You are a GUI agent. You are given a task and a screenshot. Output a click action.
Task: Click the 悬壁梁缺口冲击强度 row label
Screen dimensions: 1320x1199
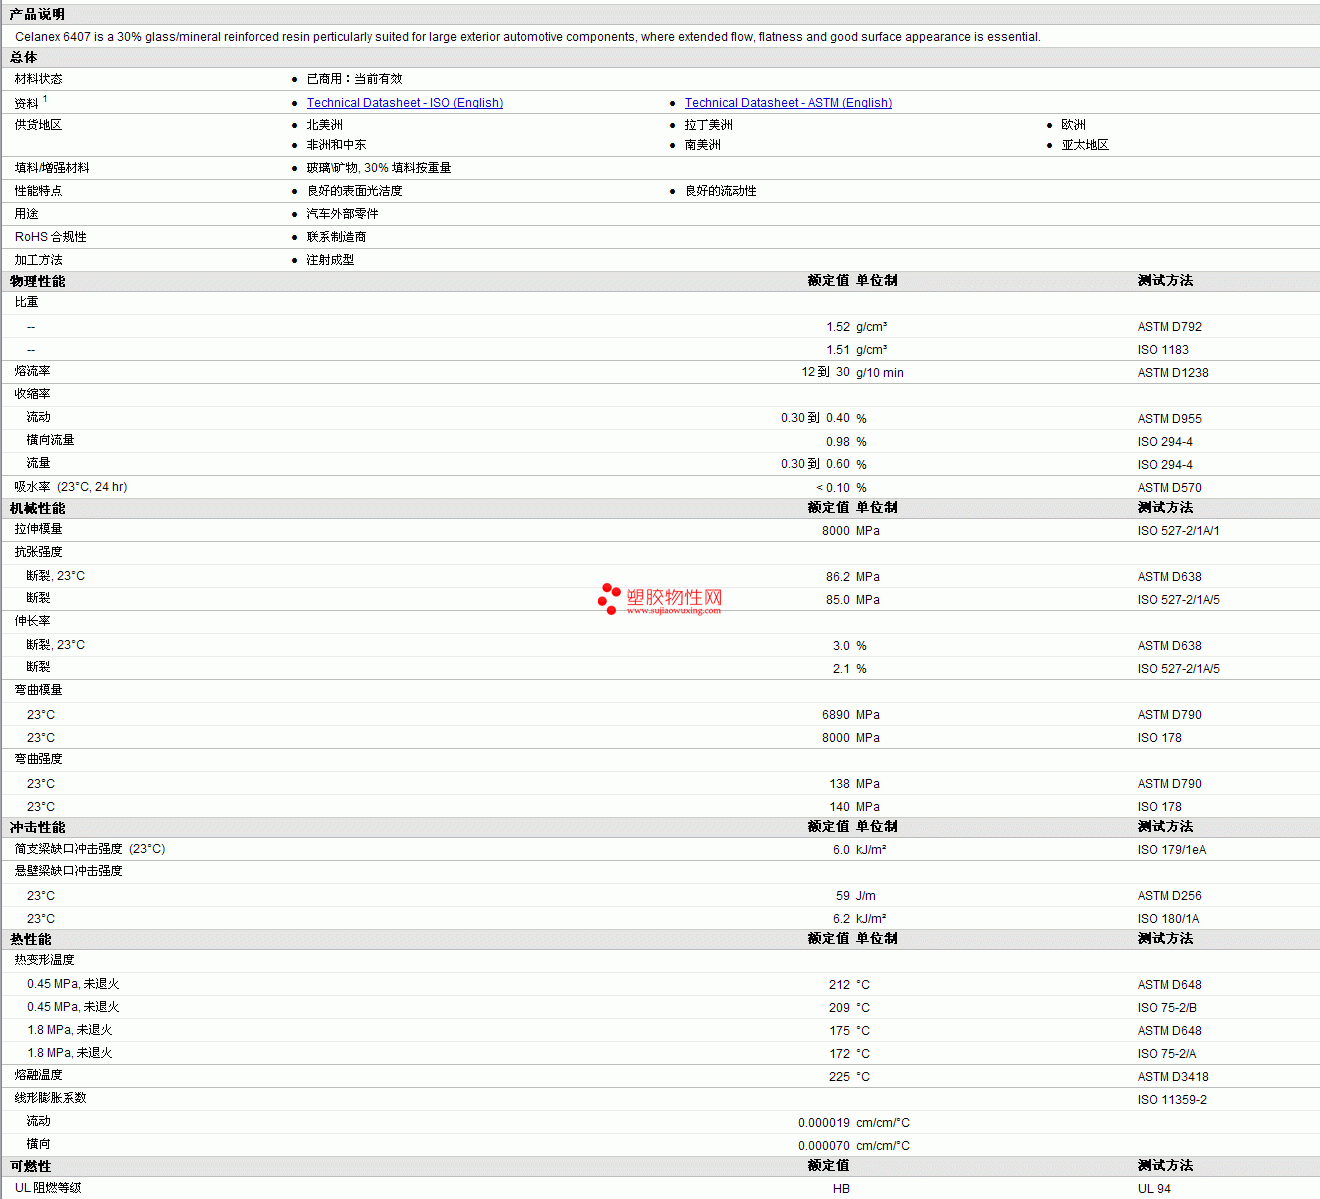[69, 871]
